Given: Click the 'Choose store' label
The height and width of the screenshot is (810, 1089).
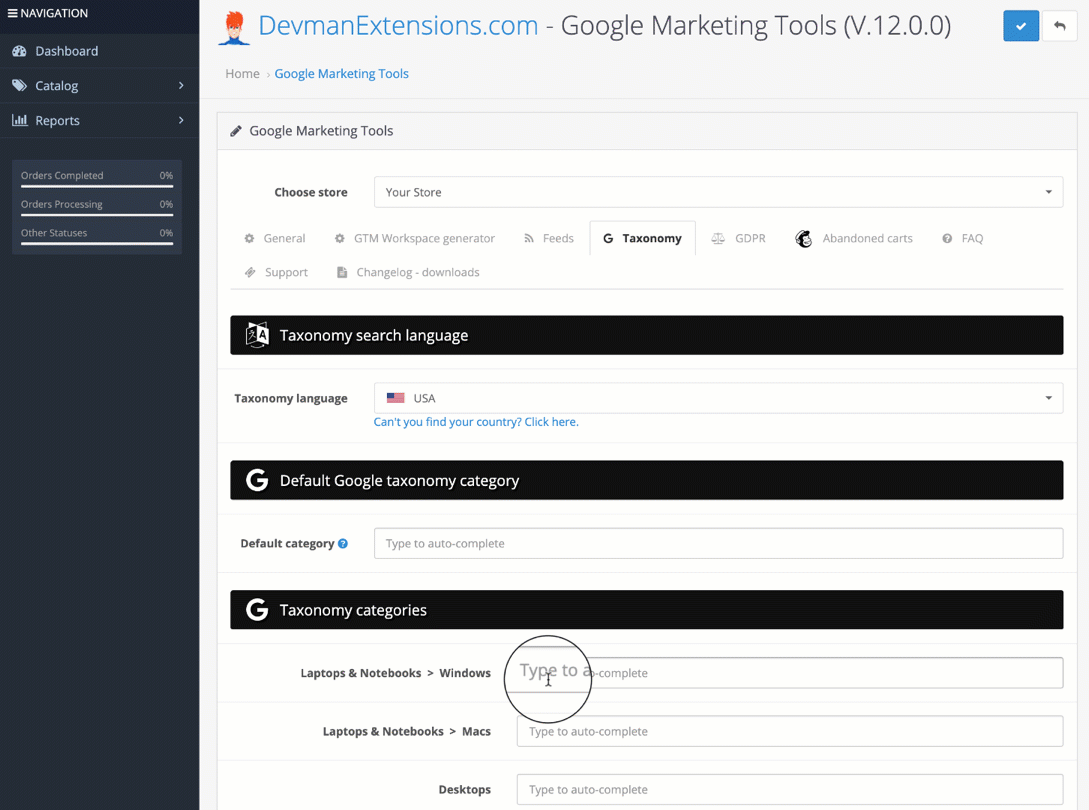Looking at the screenshot, I should [311, 192].
